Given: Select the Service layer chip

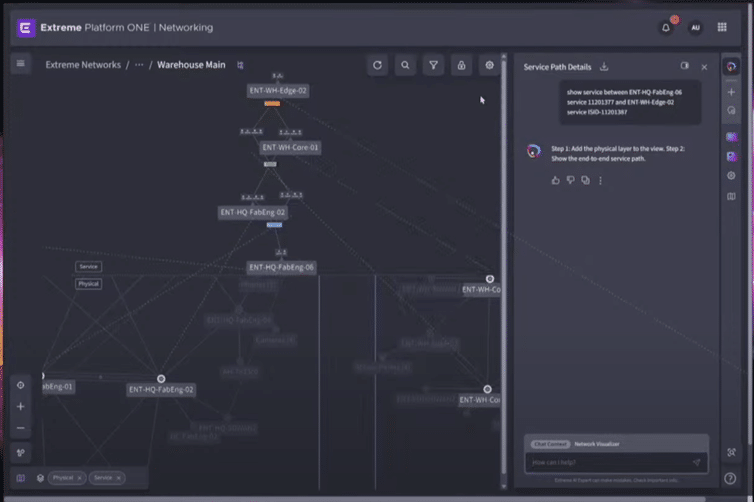Looking at the screenshot, I should tap(107, 477).
